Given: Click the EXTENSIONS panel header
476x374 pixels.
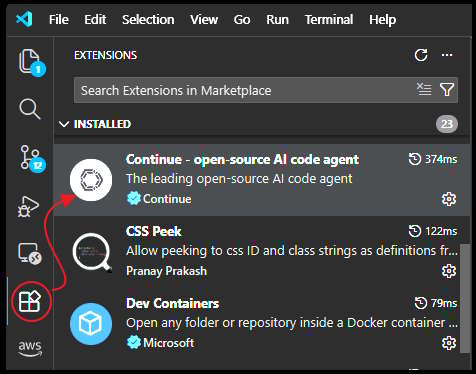Looking at the screenshot, I should 105,55.
